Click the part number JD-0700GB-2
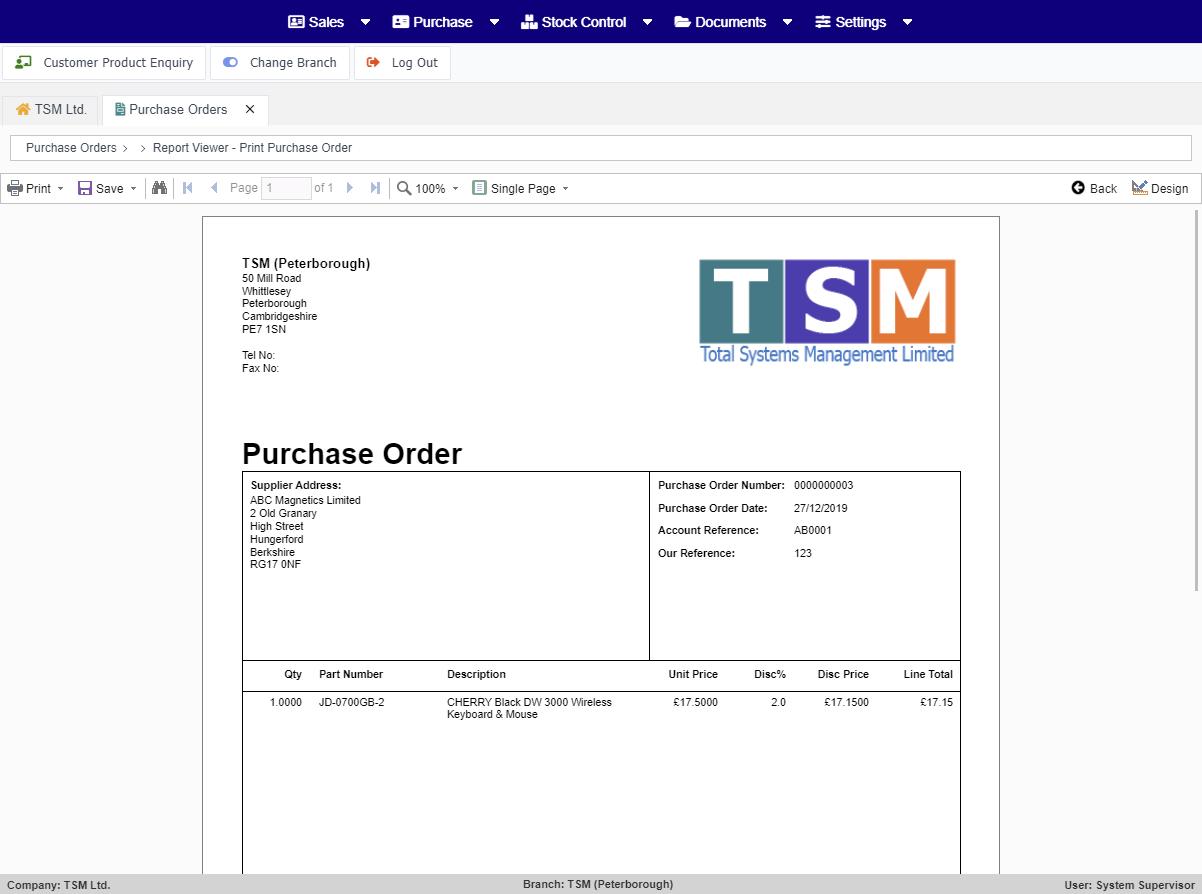1202x894 pixels. click(x=351, y=702)
